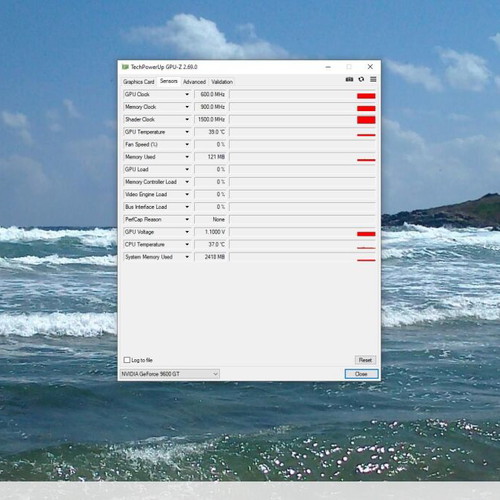Image resolution: width=500 pixels, height=500 pixels.
Task: Click the System Memory Used value field
Action: pos(211,257)
